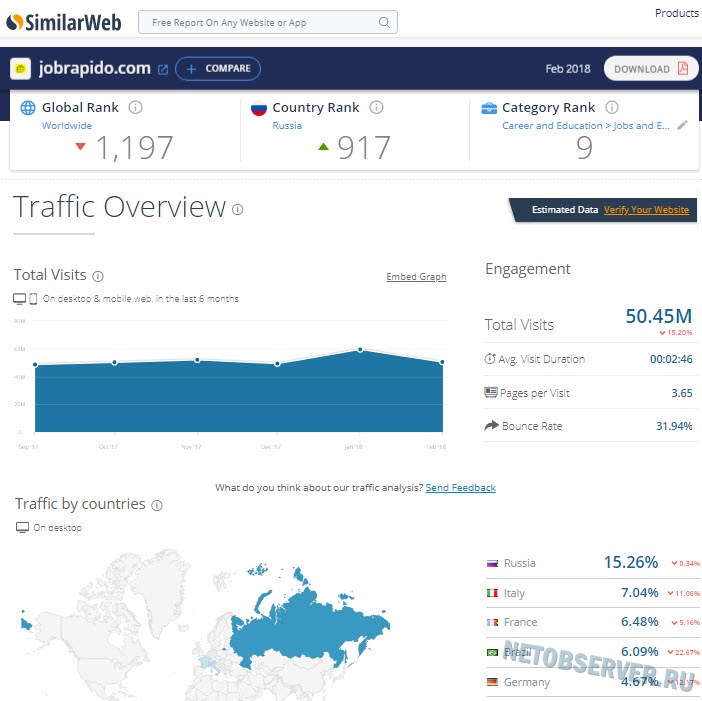The width and height of the screenshot is (702, 701).
Task: Click the Send Feedback link
Action: click(460, 487)
